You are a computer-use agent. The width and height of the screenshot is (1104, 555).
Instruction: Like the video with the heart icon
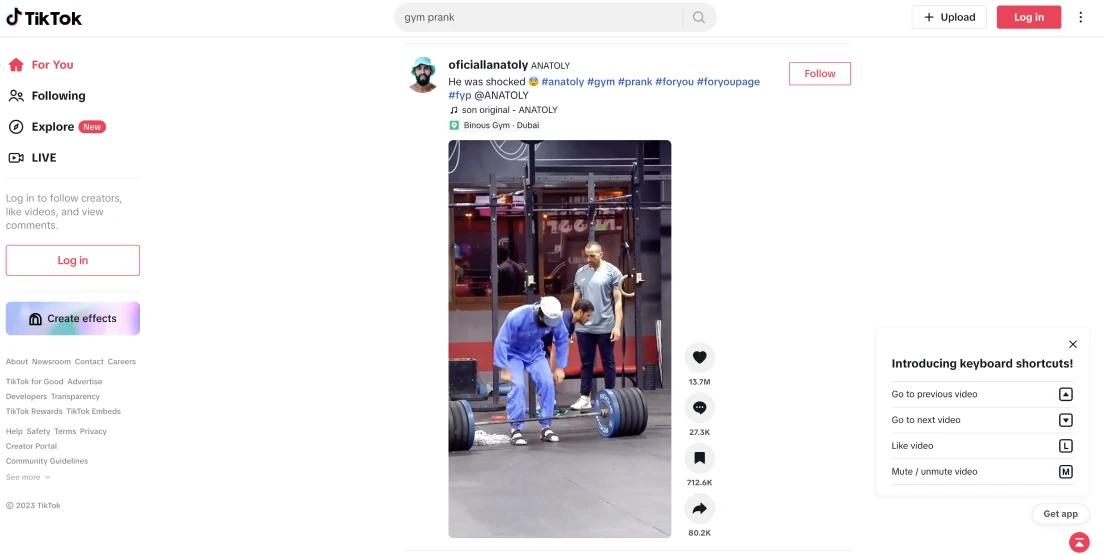click(x=699, y=357)
